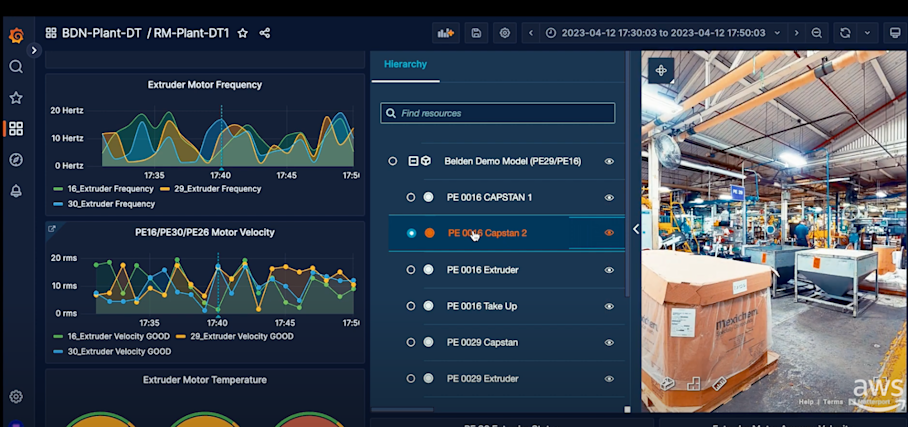Select PE 0029 Extruder radio button
908x427 pixels.
[x=411, y=378]
